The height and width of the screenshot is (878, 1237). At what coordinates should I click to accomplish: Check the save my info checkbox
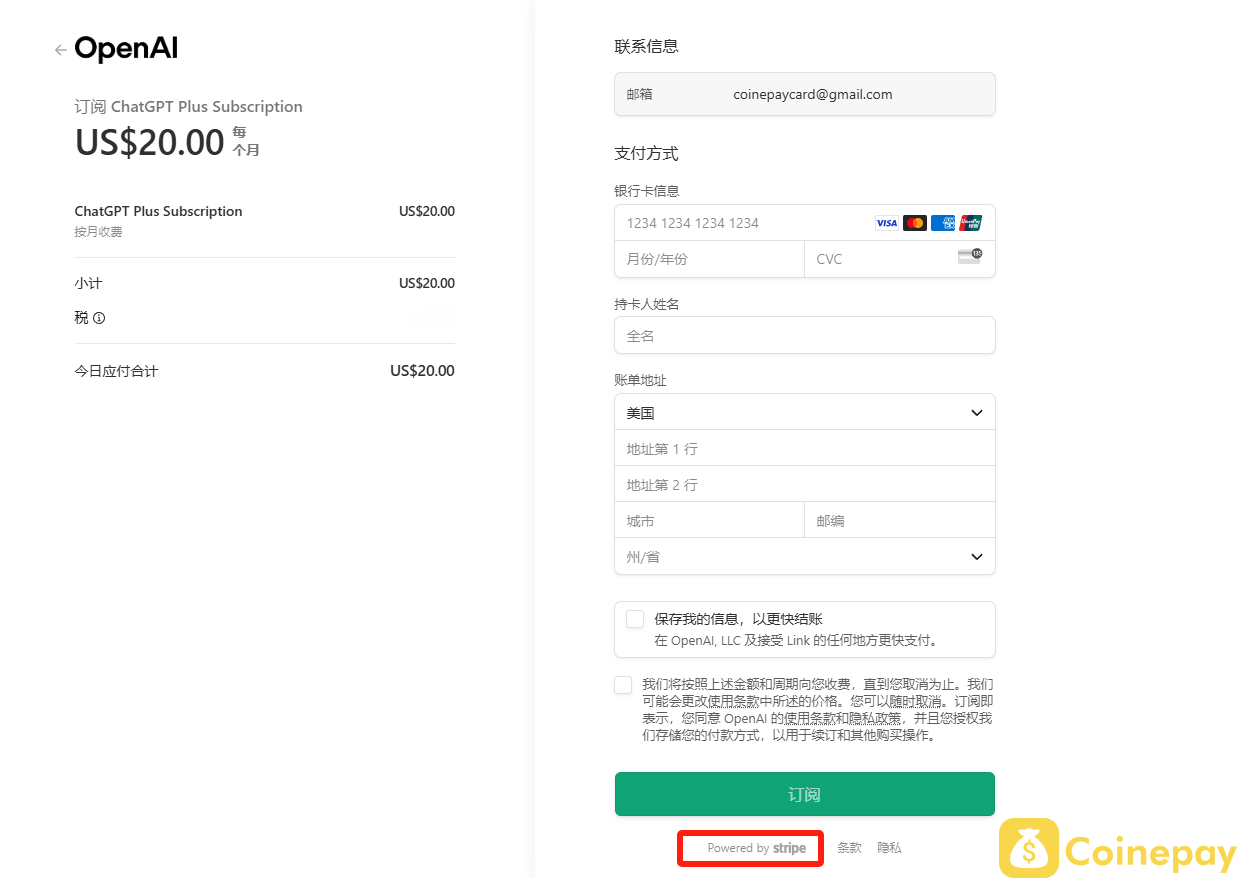coord(635,619)
